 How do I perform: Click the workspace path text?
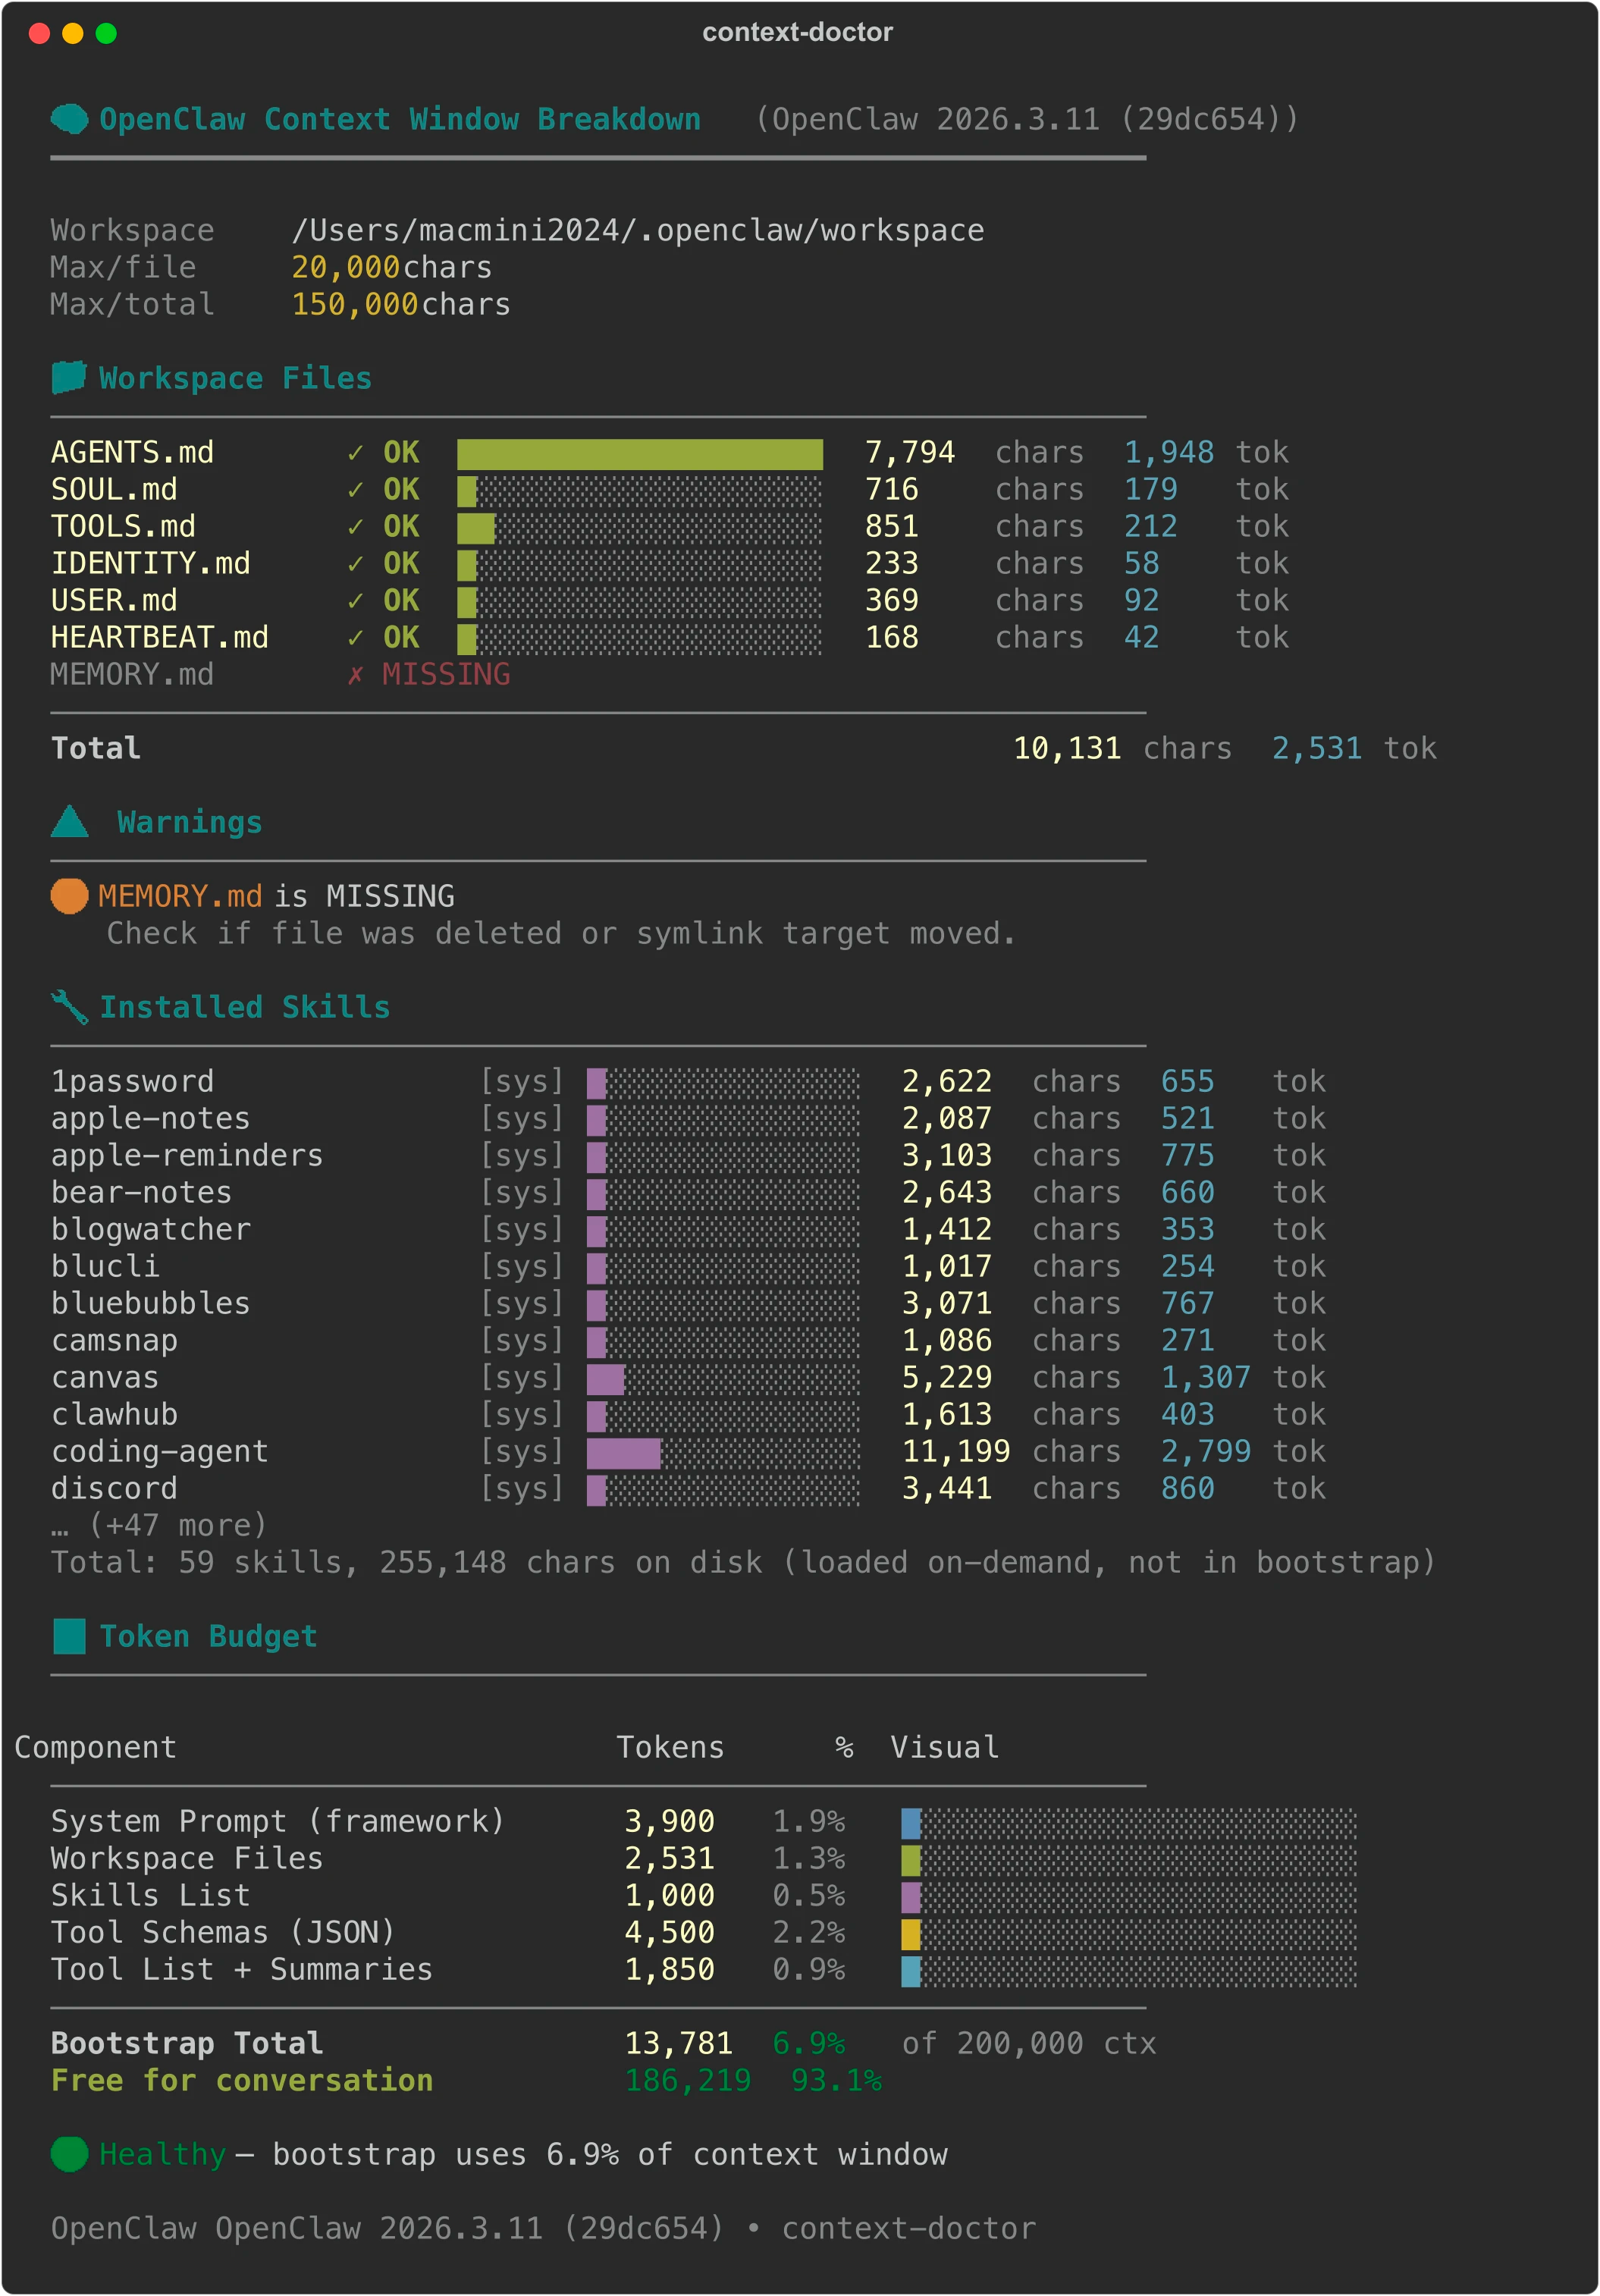click(x=637, y=231)
